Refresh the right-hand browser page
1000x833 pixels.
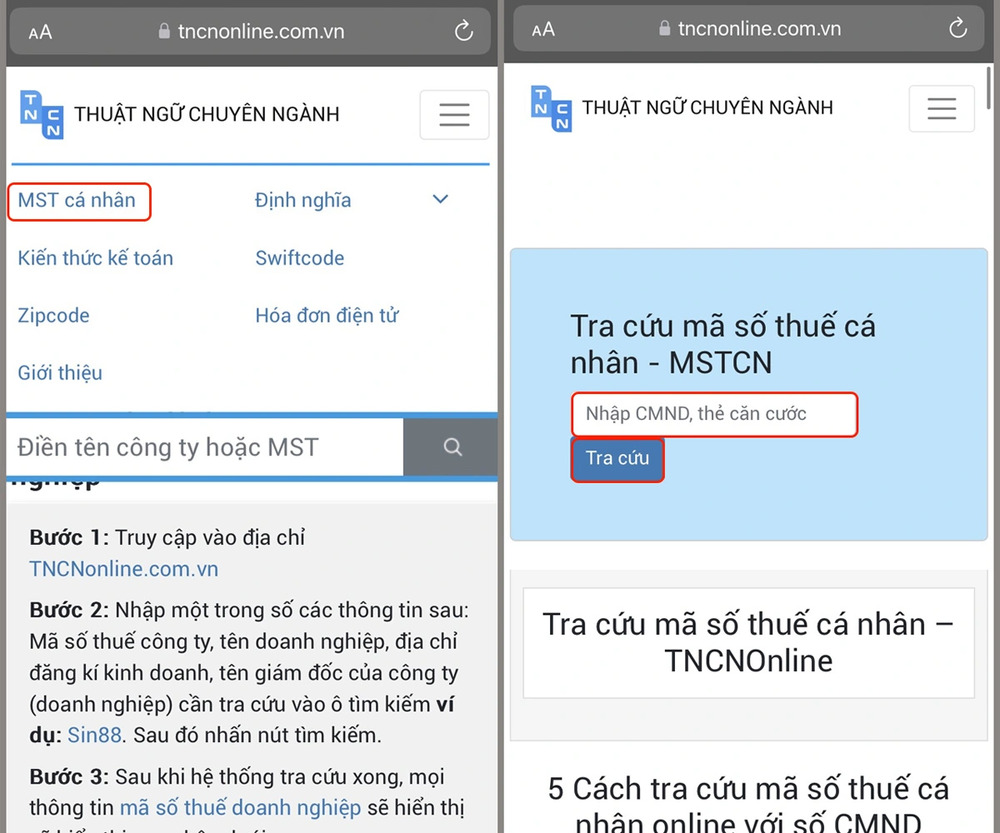pos(957,29)
